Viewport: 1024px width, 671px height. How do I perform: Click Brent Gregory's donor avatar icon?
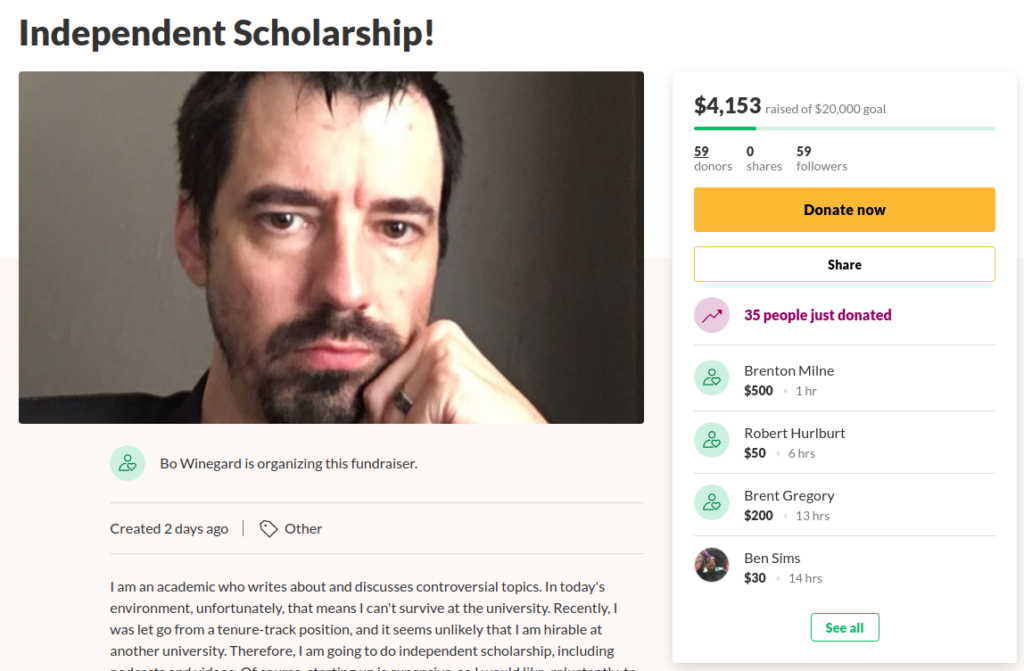[712, 502]
